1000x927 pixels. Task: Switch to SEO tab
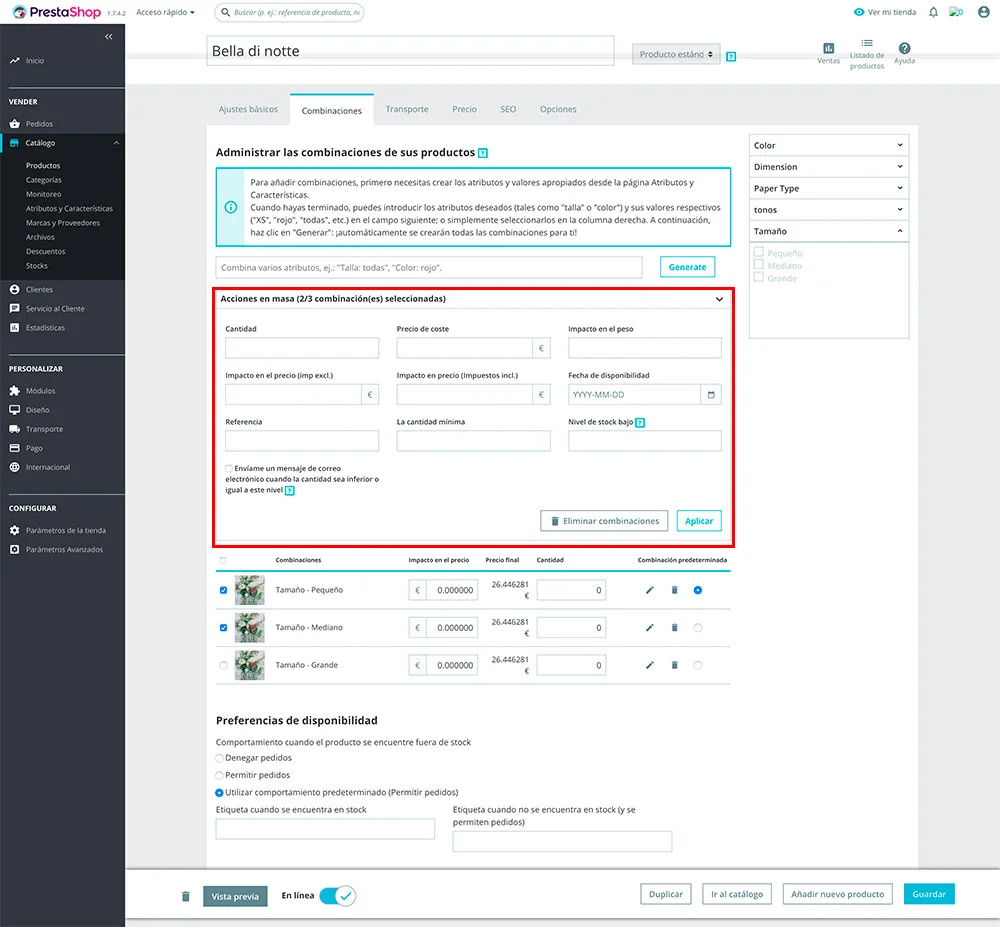(508, 109)
